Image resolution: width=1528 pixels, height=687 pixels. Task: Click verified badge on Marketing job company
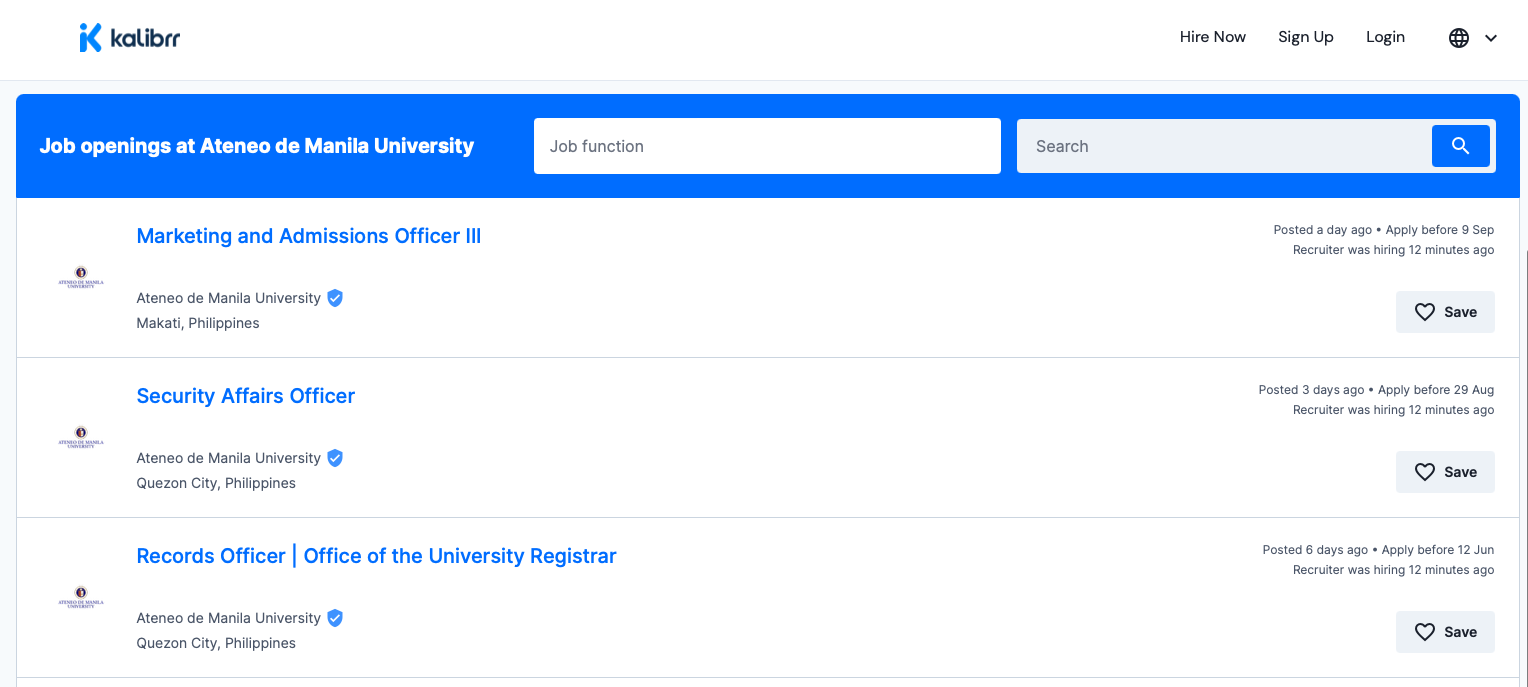click(x=335, y=298)
